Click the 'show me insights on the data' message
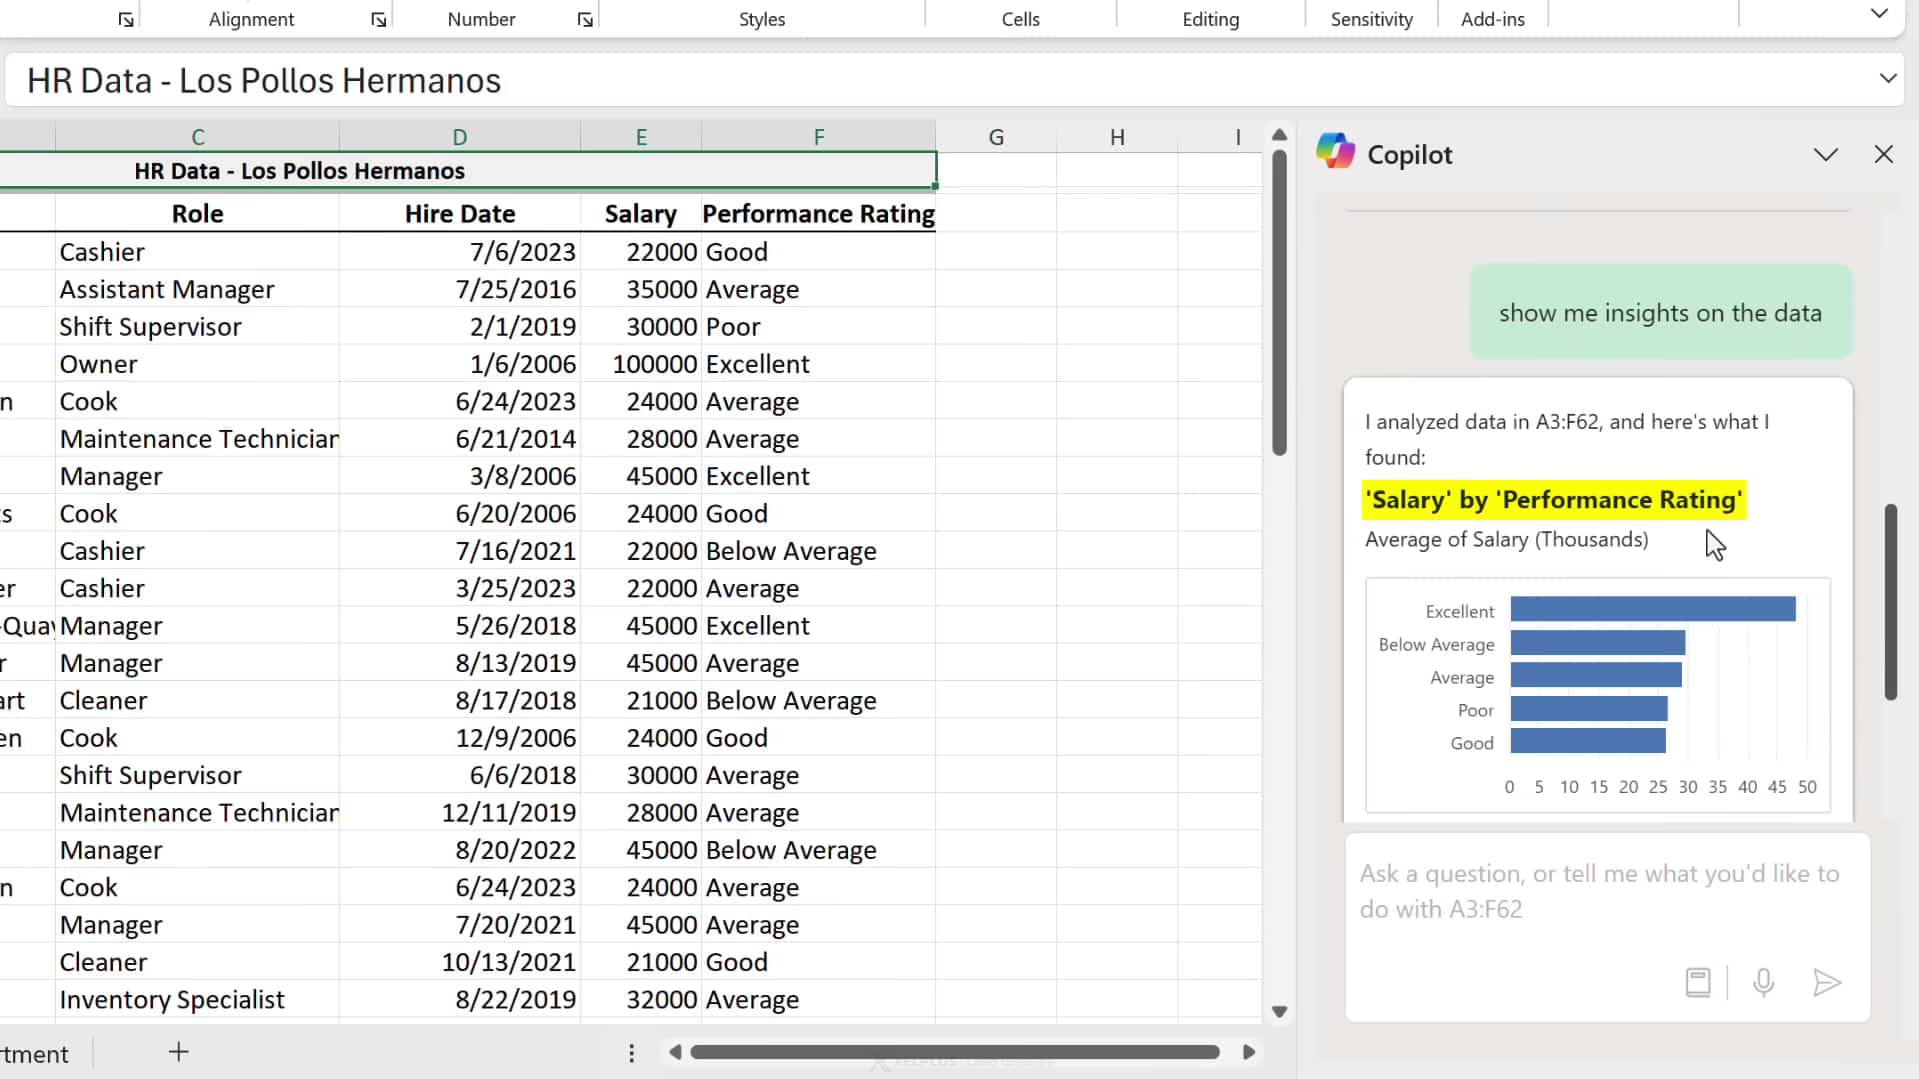This screenshot has height=1079, width=1919. coord(1660,312)
